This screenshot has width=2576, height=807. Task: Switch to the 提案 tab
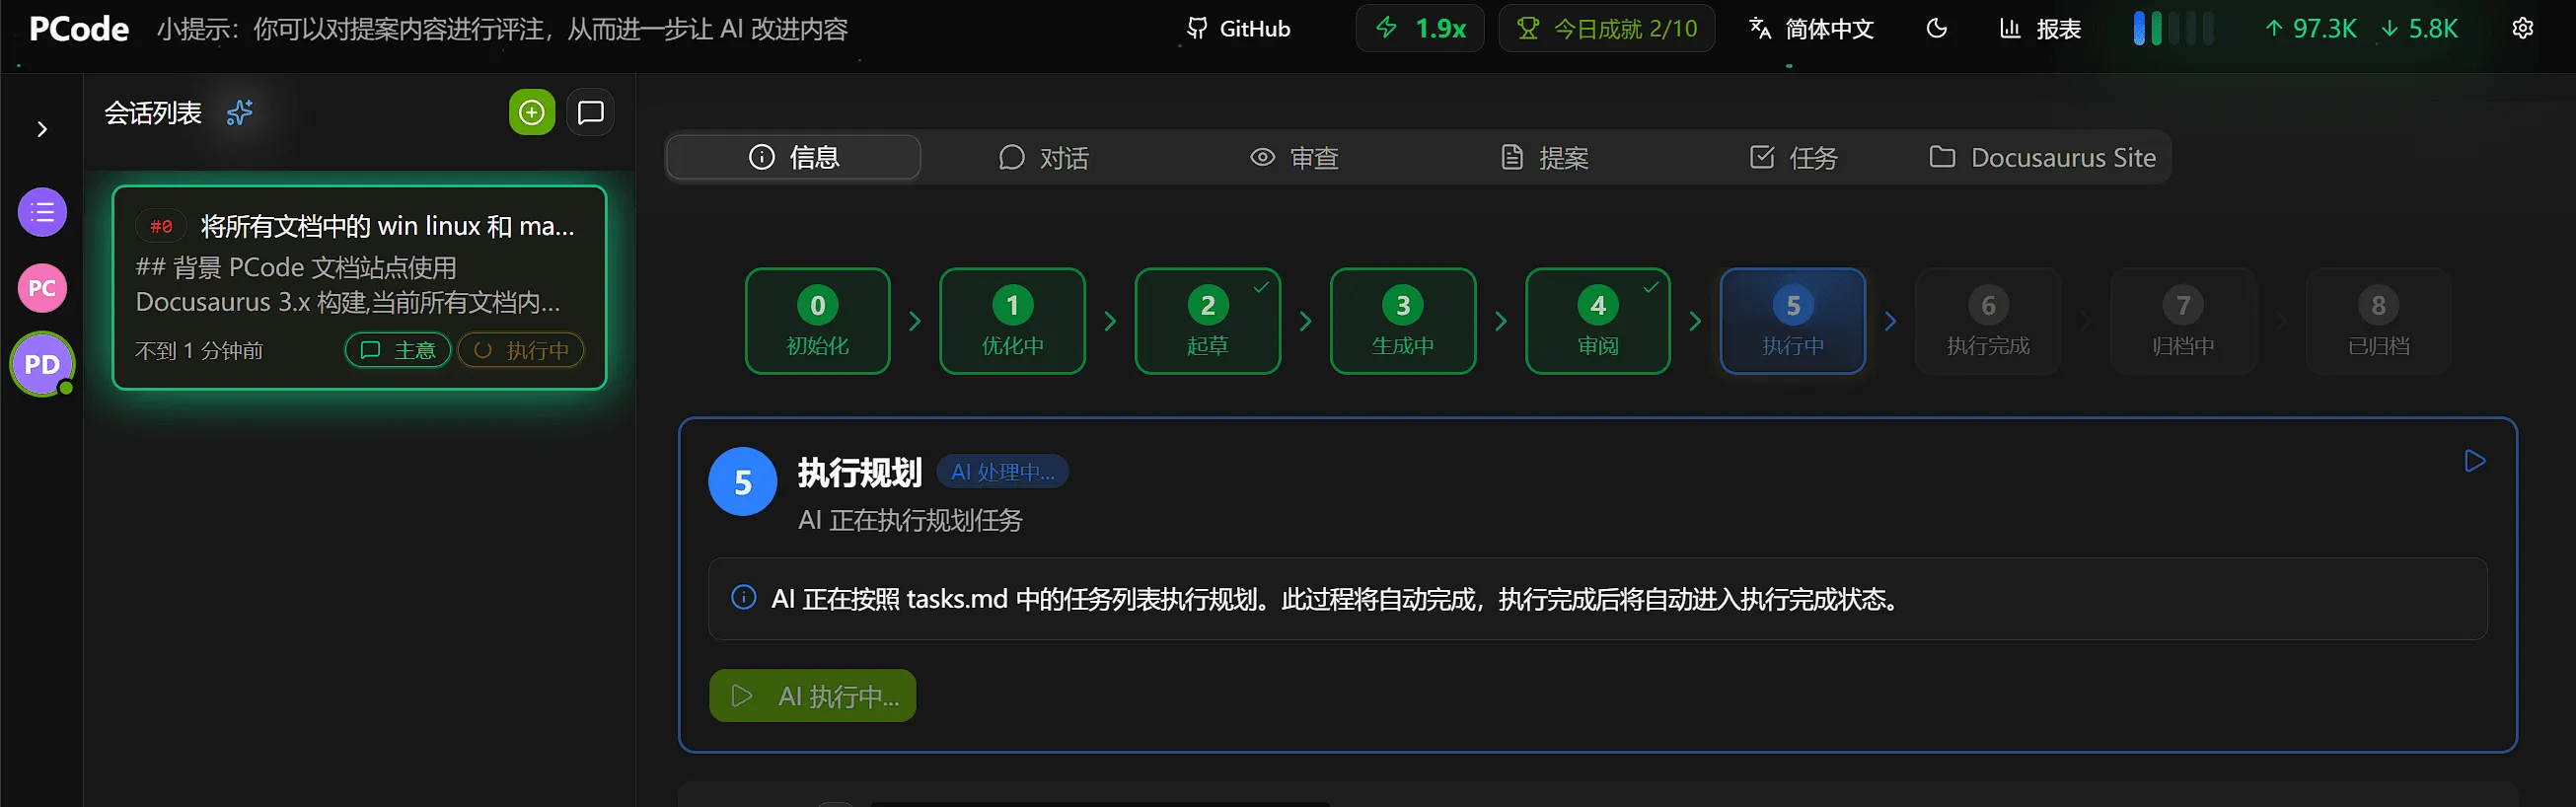(x=1545, y=157)
